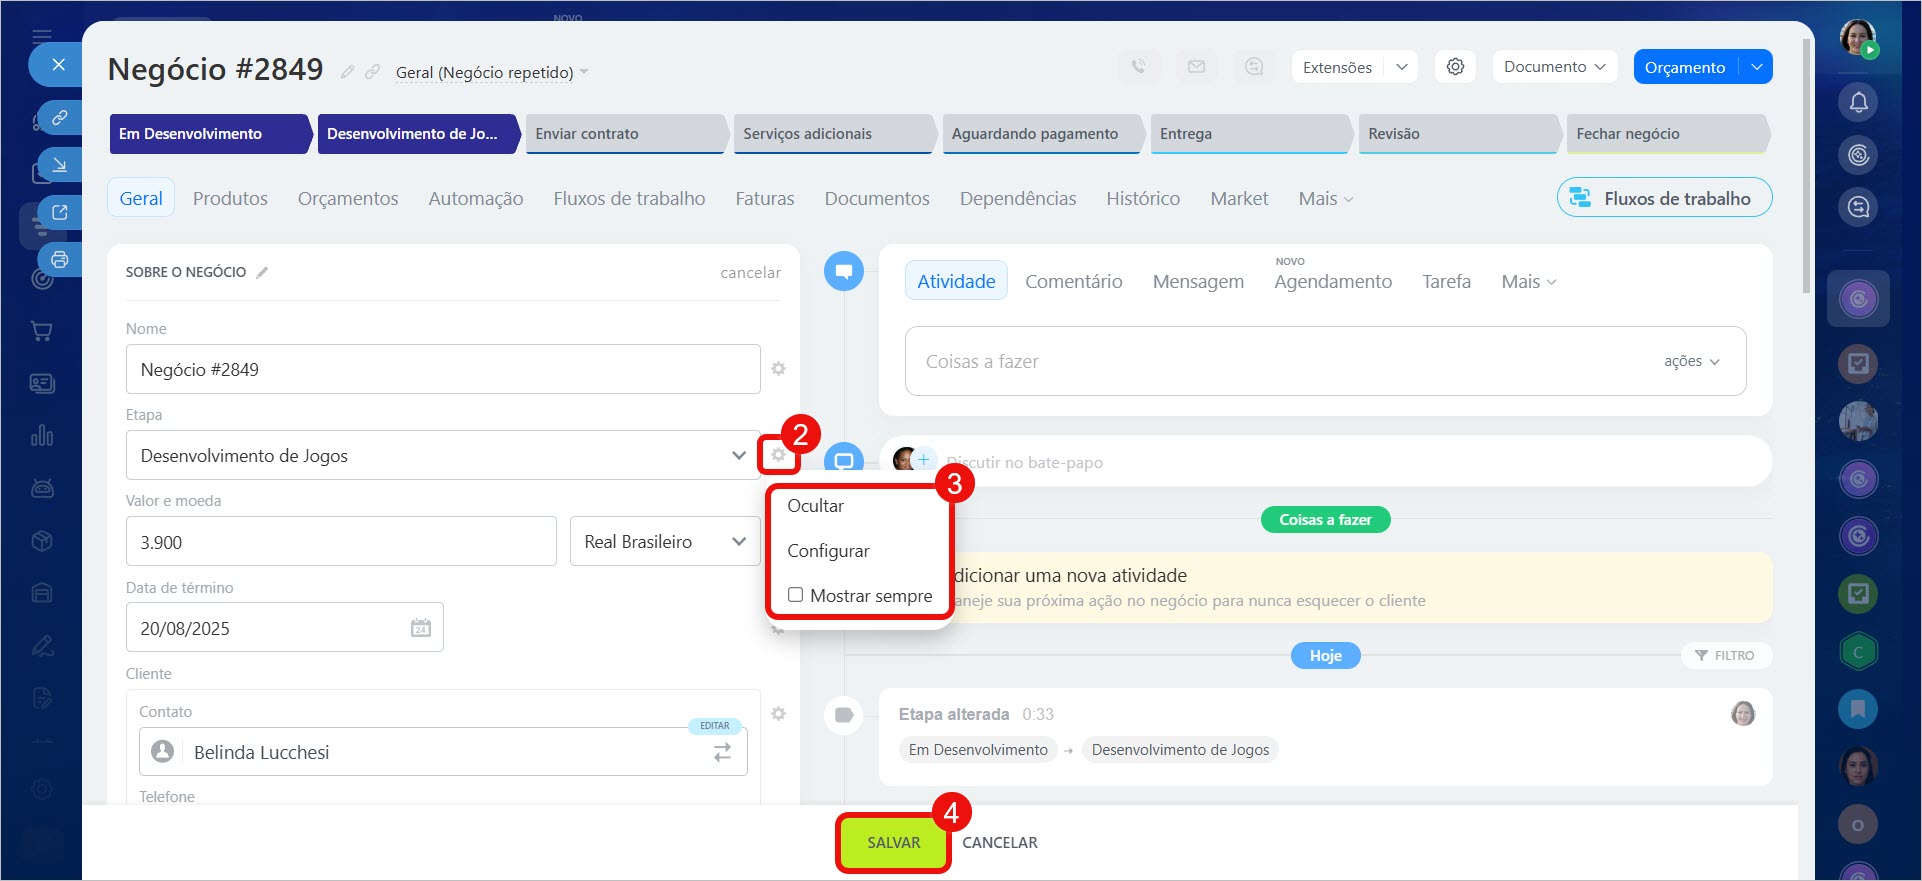Enable the Mostrar sempre checkbox
This screenshot has height=881, width=1922.
click(x=796, y=595)
